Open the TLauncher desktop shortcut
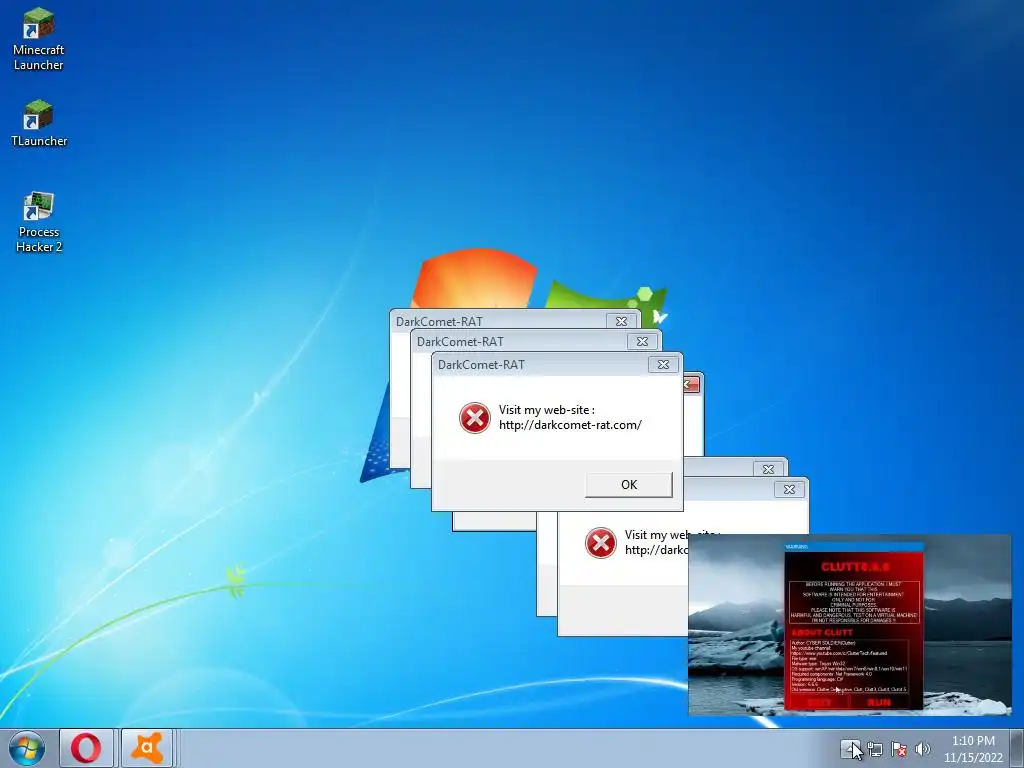1024x768 pixels. click(39, 123)
